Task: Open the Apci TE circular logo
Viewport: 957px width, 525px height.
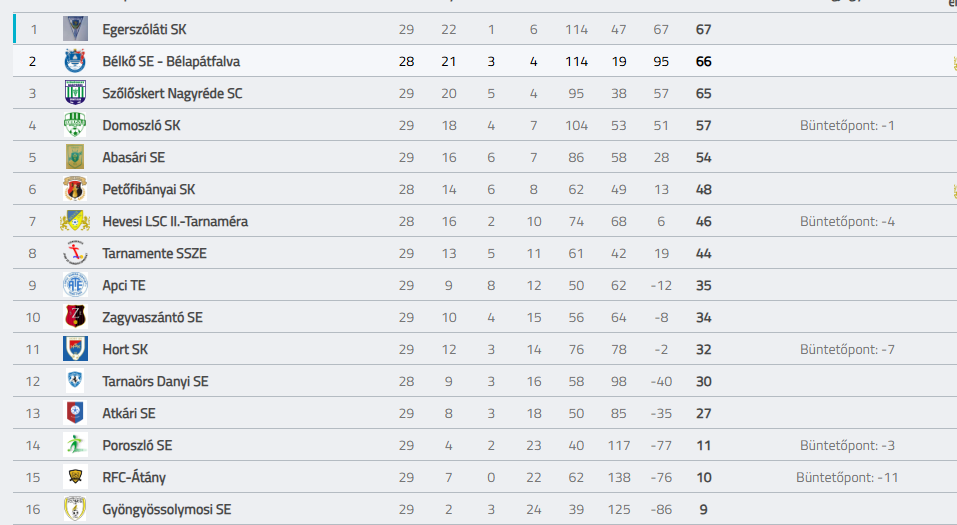Action: pos(75,285)
